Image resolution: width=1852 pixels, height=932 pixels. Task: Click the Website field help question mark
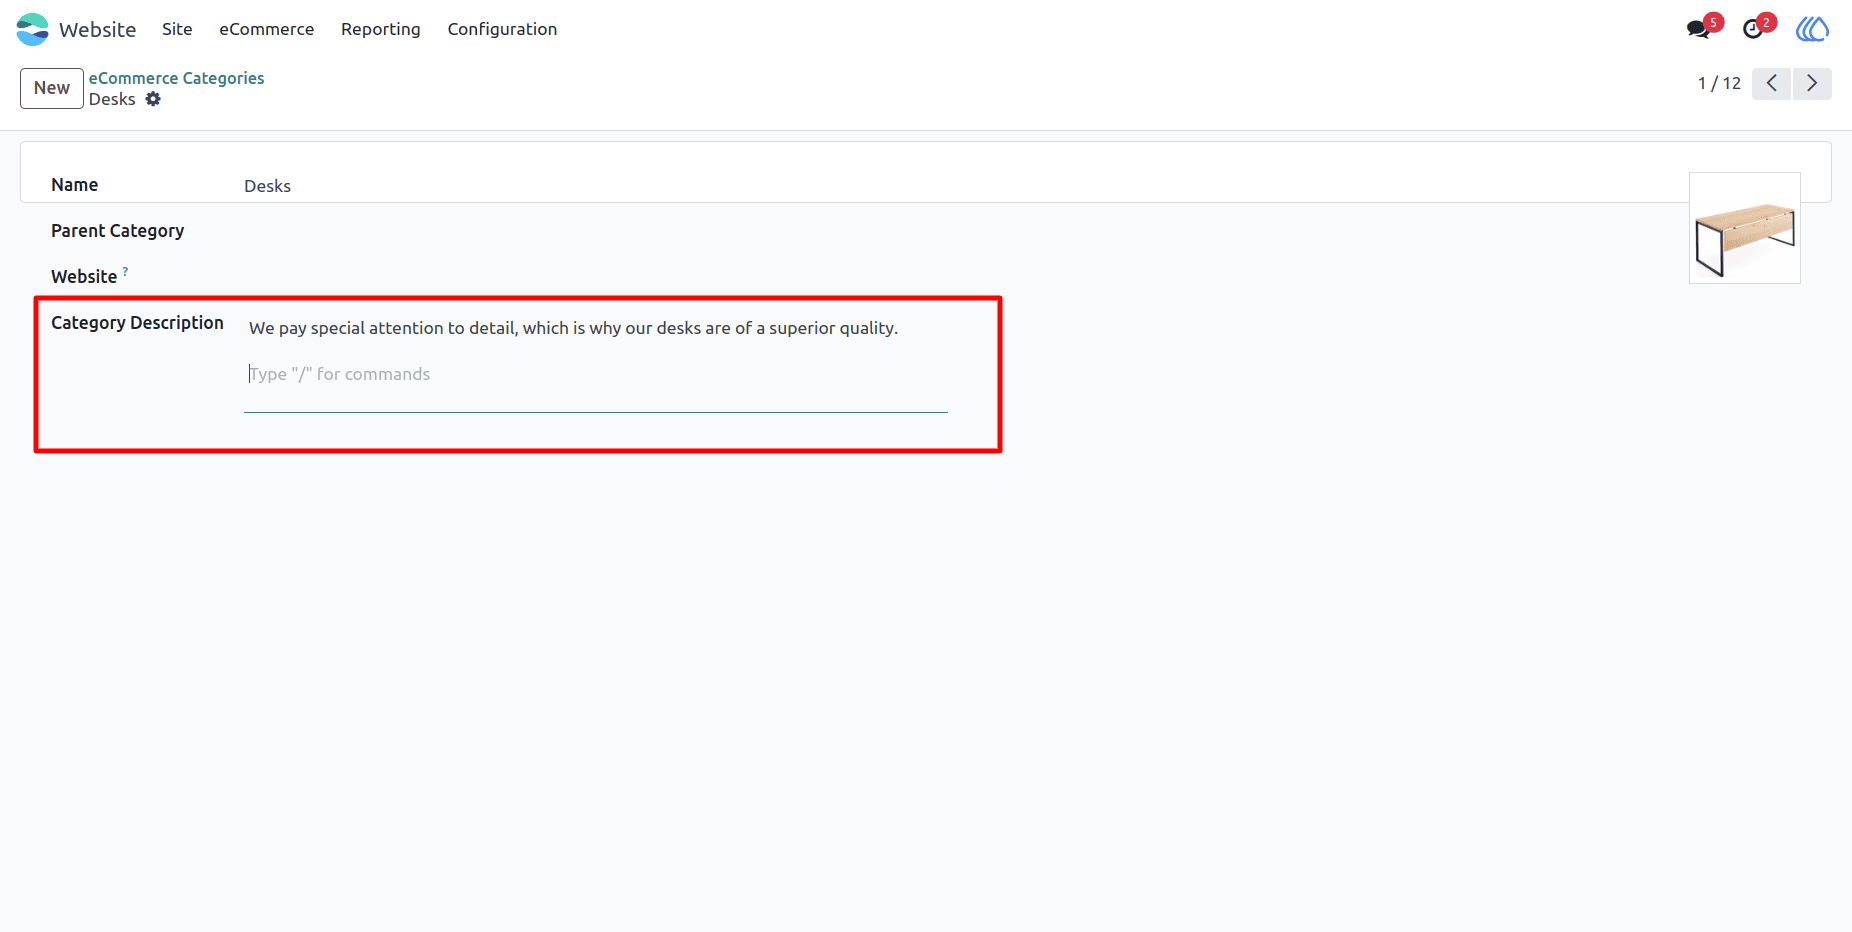tap(125, 271)
